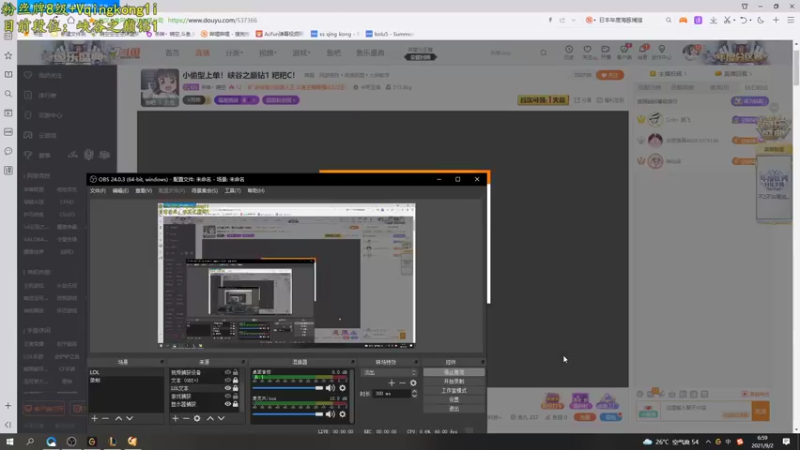Pop out the OBS Sources dock panel
The image size is (800, 450).
tap(243, 362)
